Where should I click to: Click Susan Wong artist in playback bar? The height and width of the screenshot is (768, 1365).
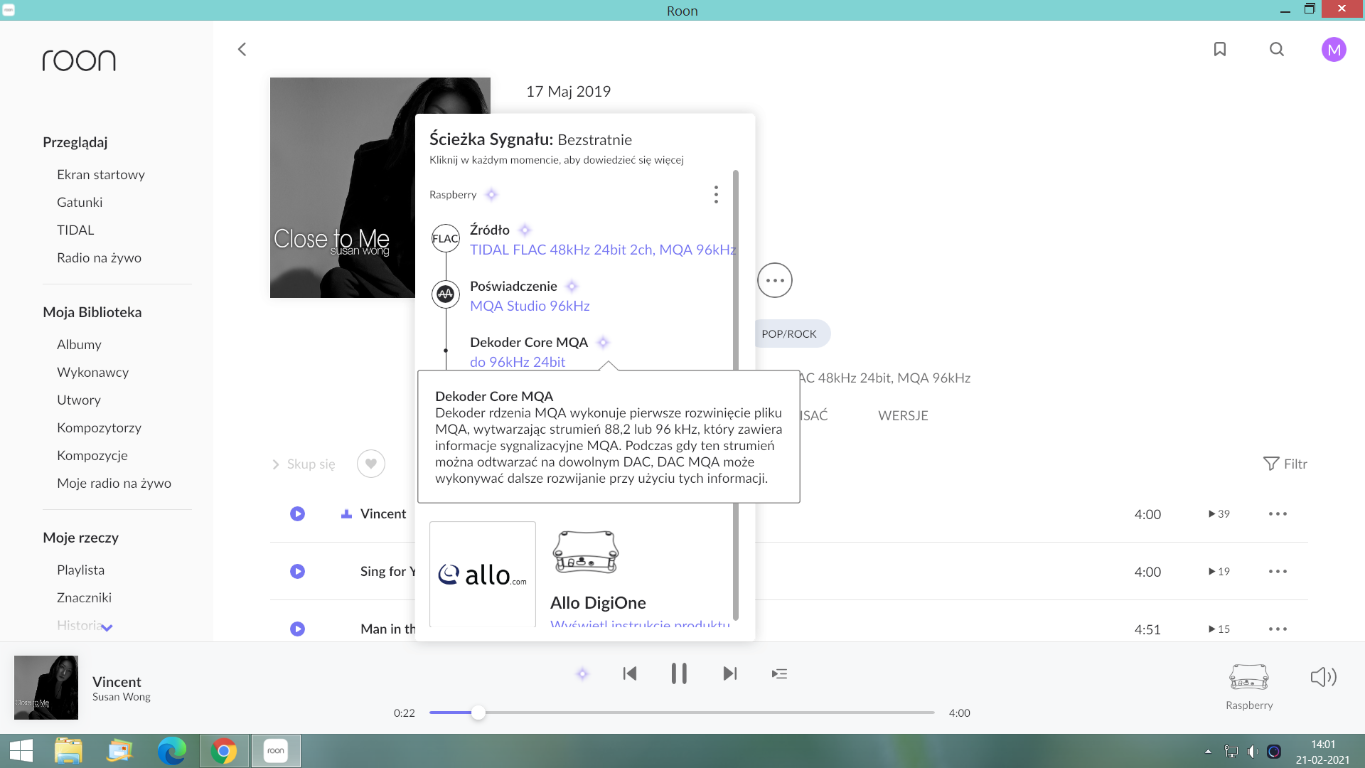121,697
